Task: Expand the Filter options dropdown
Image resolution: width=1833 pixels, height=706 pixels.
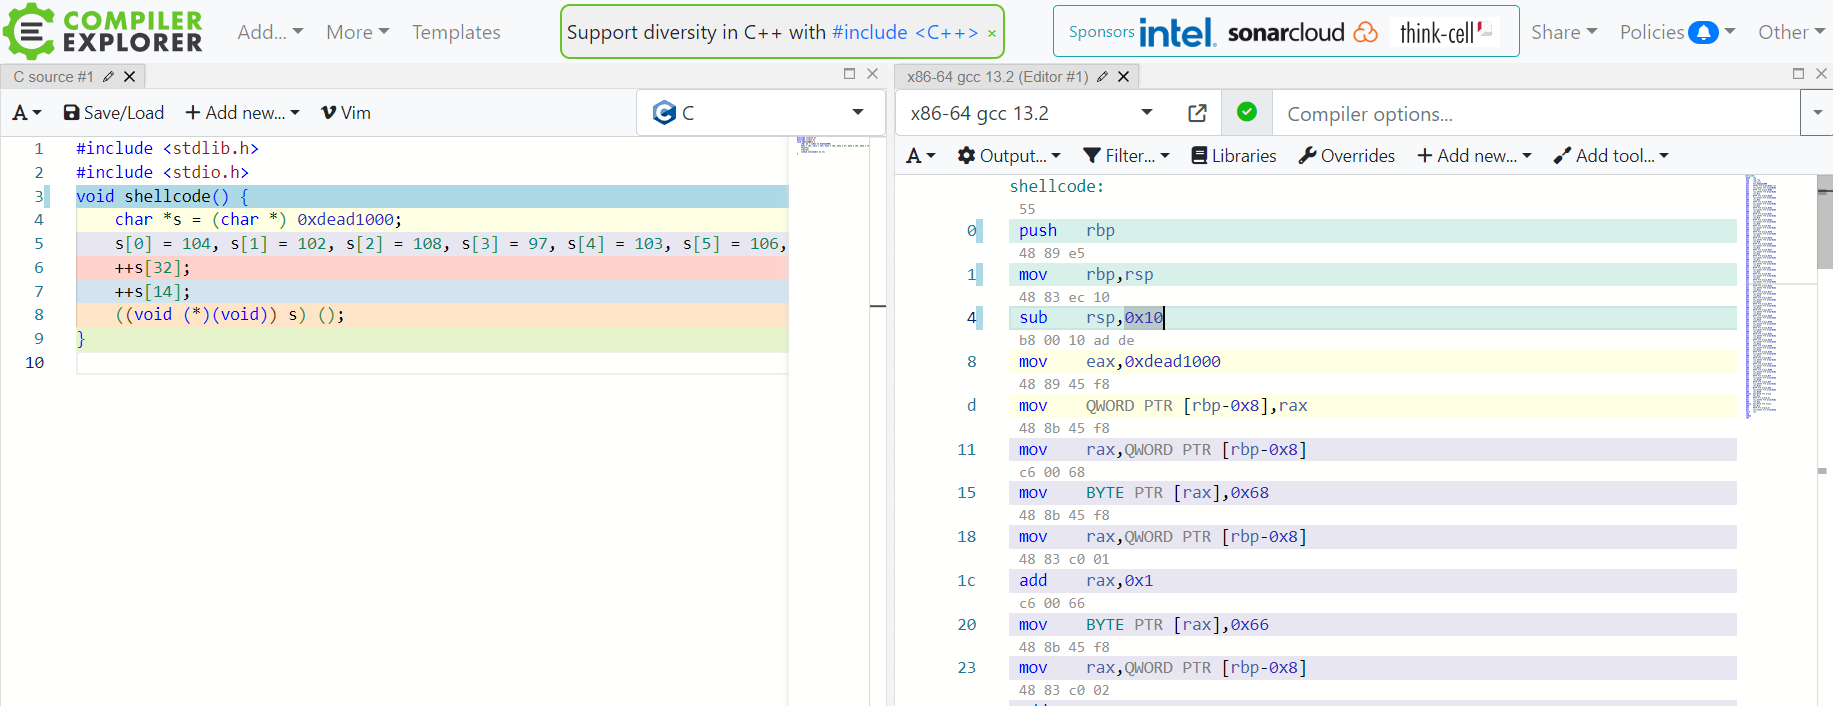Action: [1126, 156]
